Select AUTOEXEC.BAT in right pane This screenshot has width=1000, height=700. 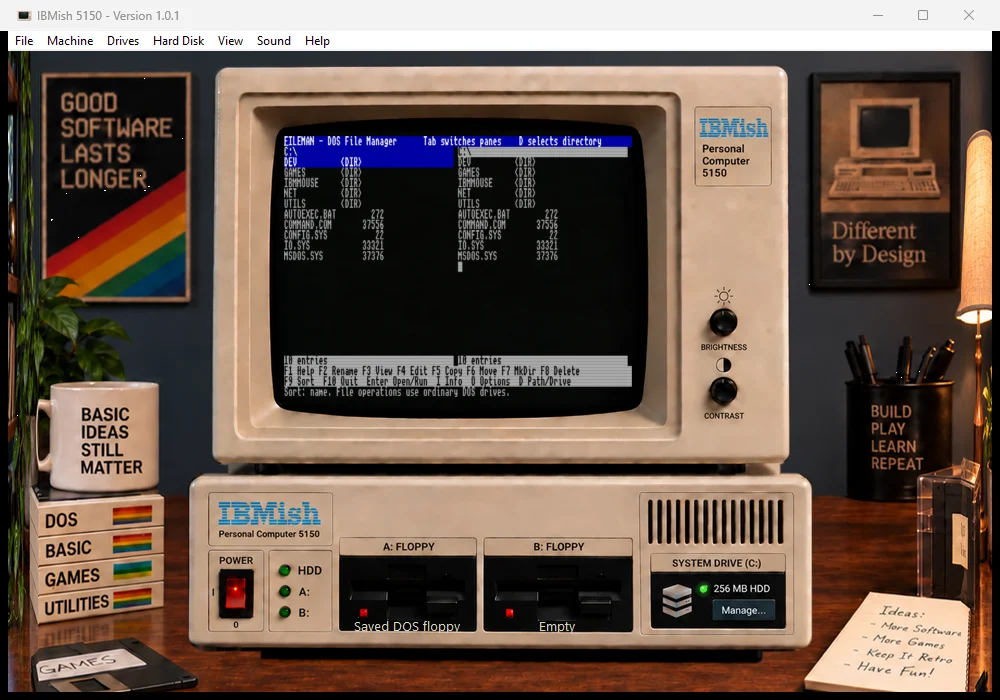(542, 214)
